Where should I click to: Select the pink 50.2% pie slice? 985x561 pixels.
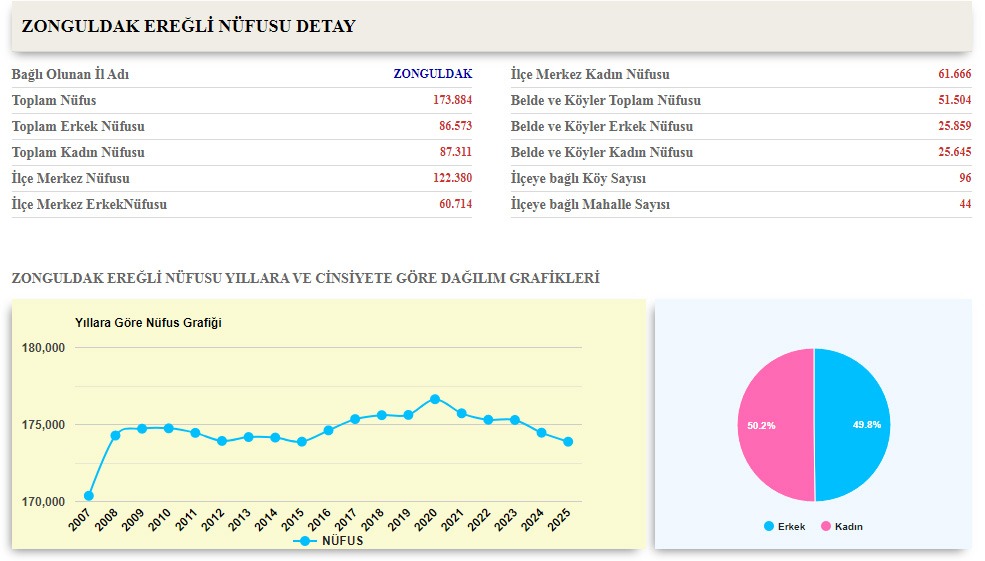click(775, 425)
